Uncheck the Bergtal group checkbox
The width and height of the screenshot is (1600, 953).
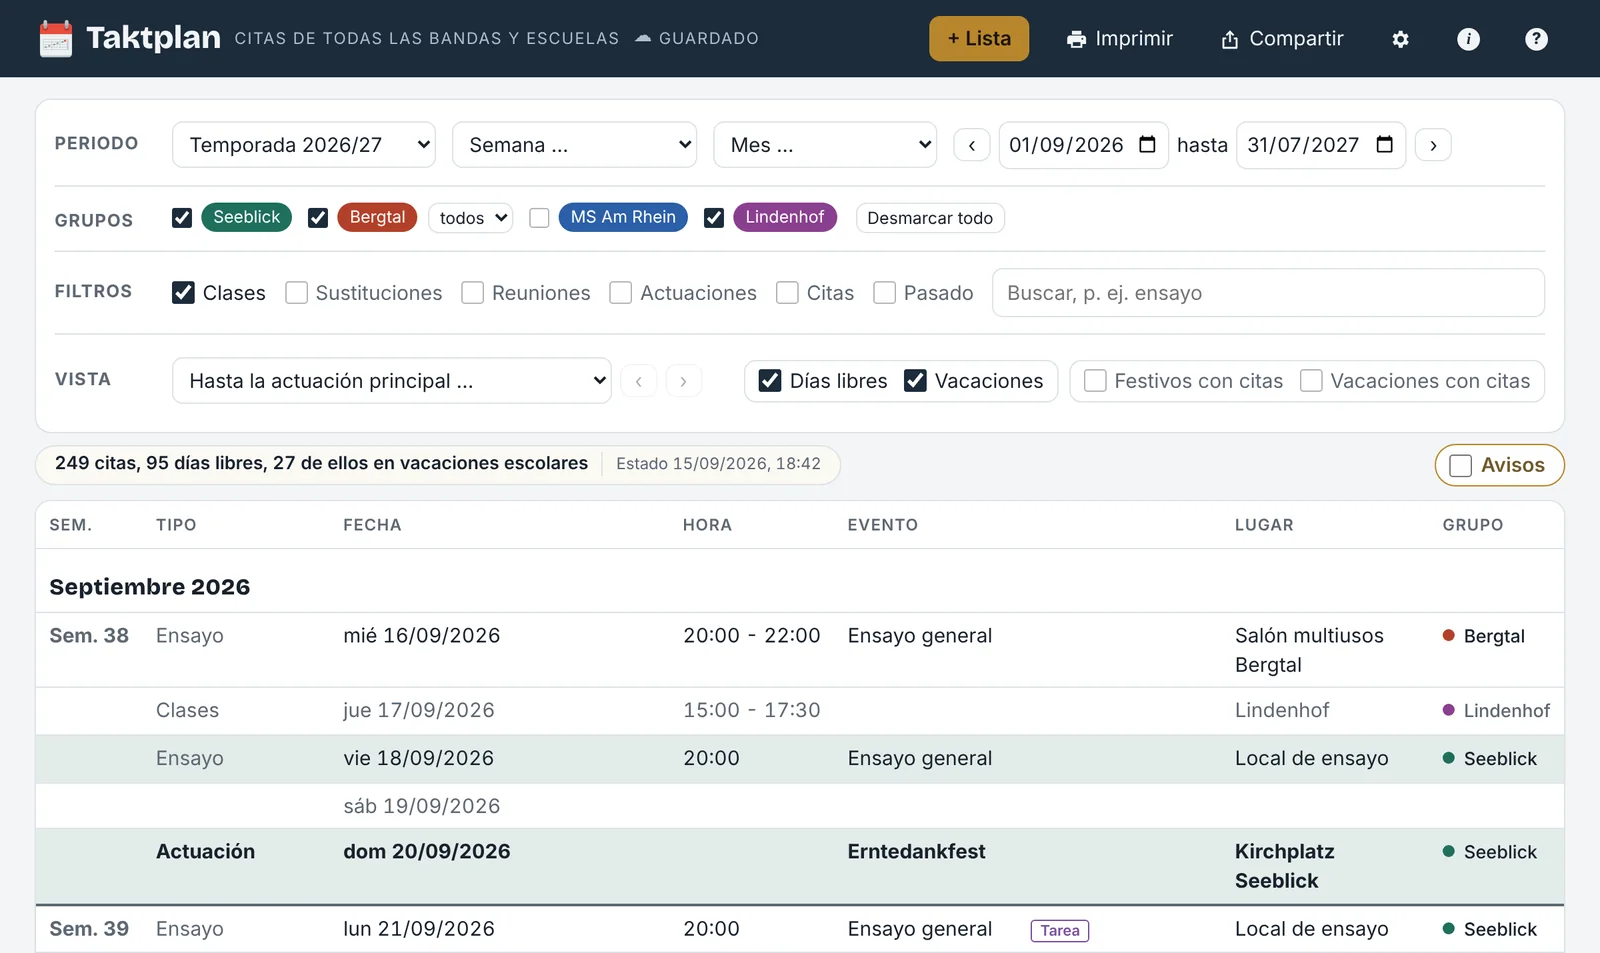[318, 218]
